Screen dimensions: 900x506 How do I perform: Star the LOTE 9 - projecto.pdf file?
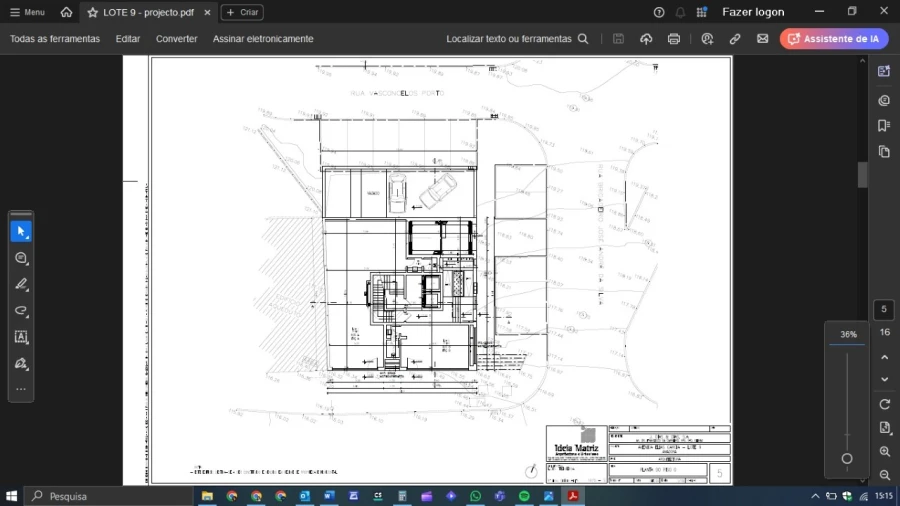pos(93,12)
